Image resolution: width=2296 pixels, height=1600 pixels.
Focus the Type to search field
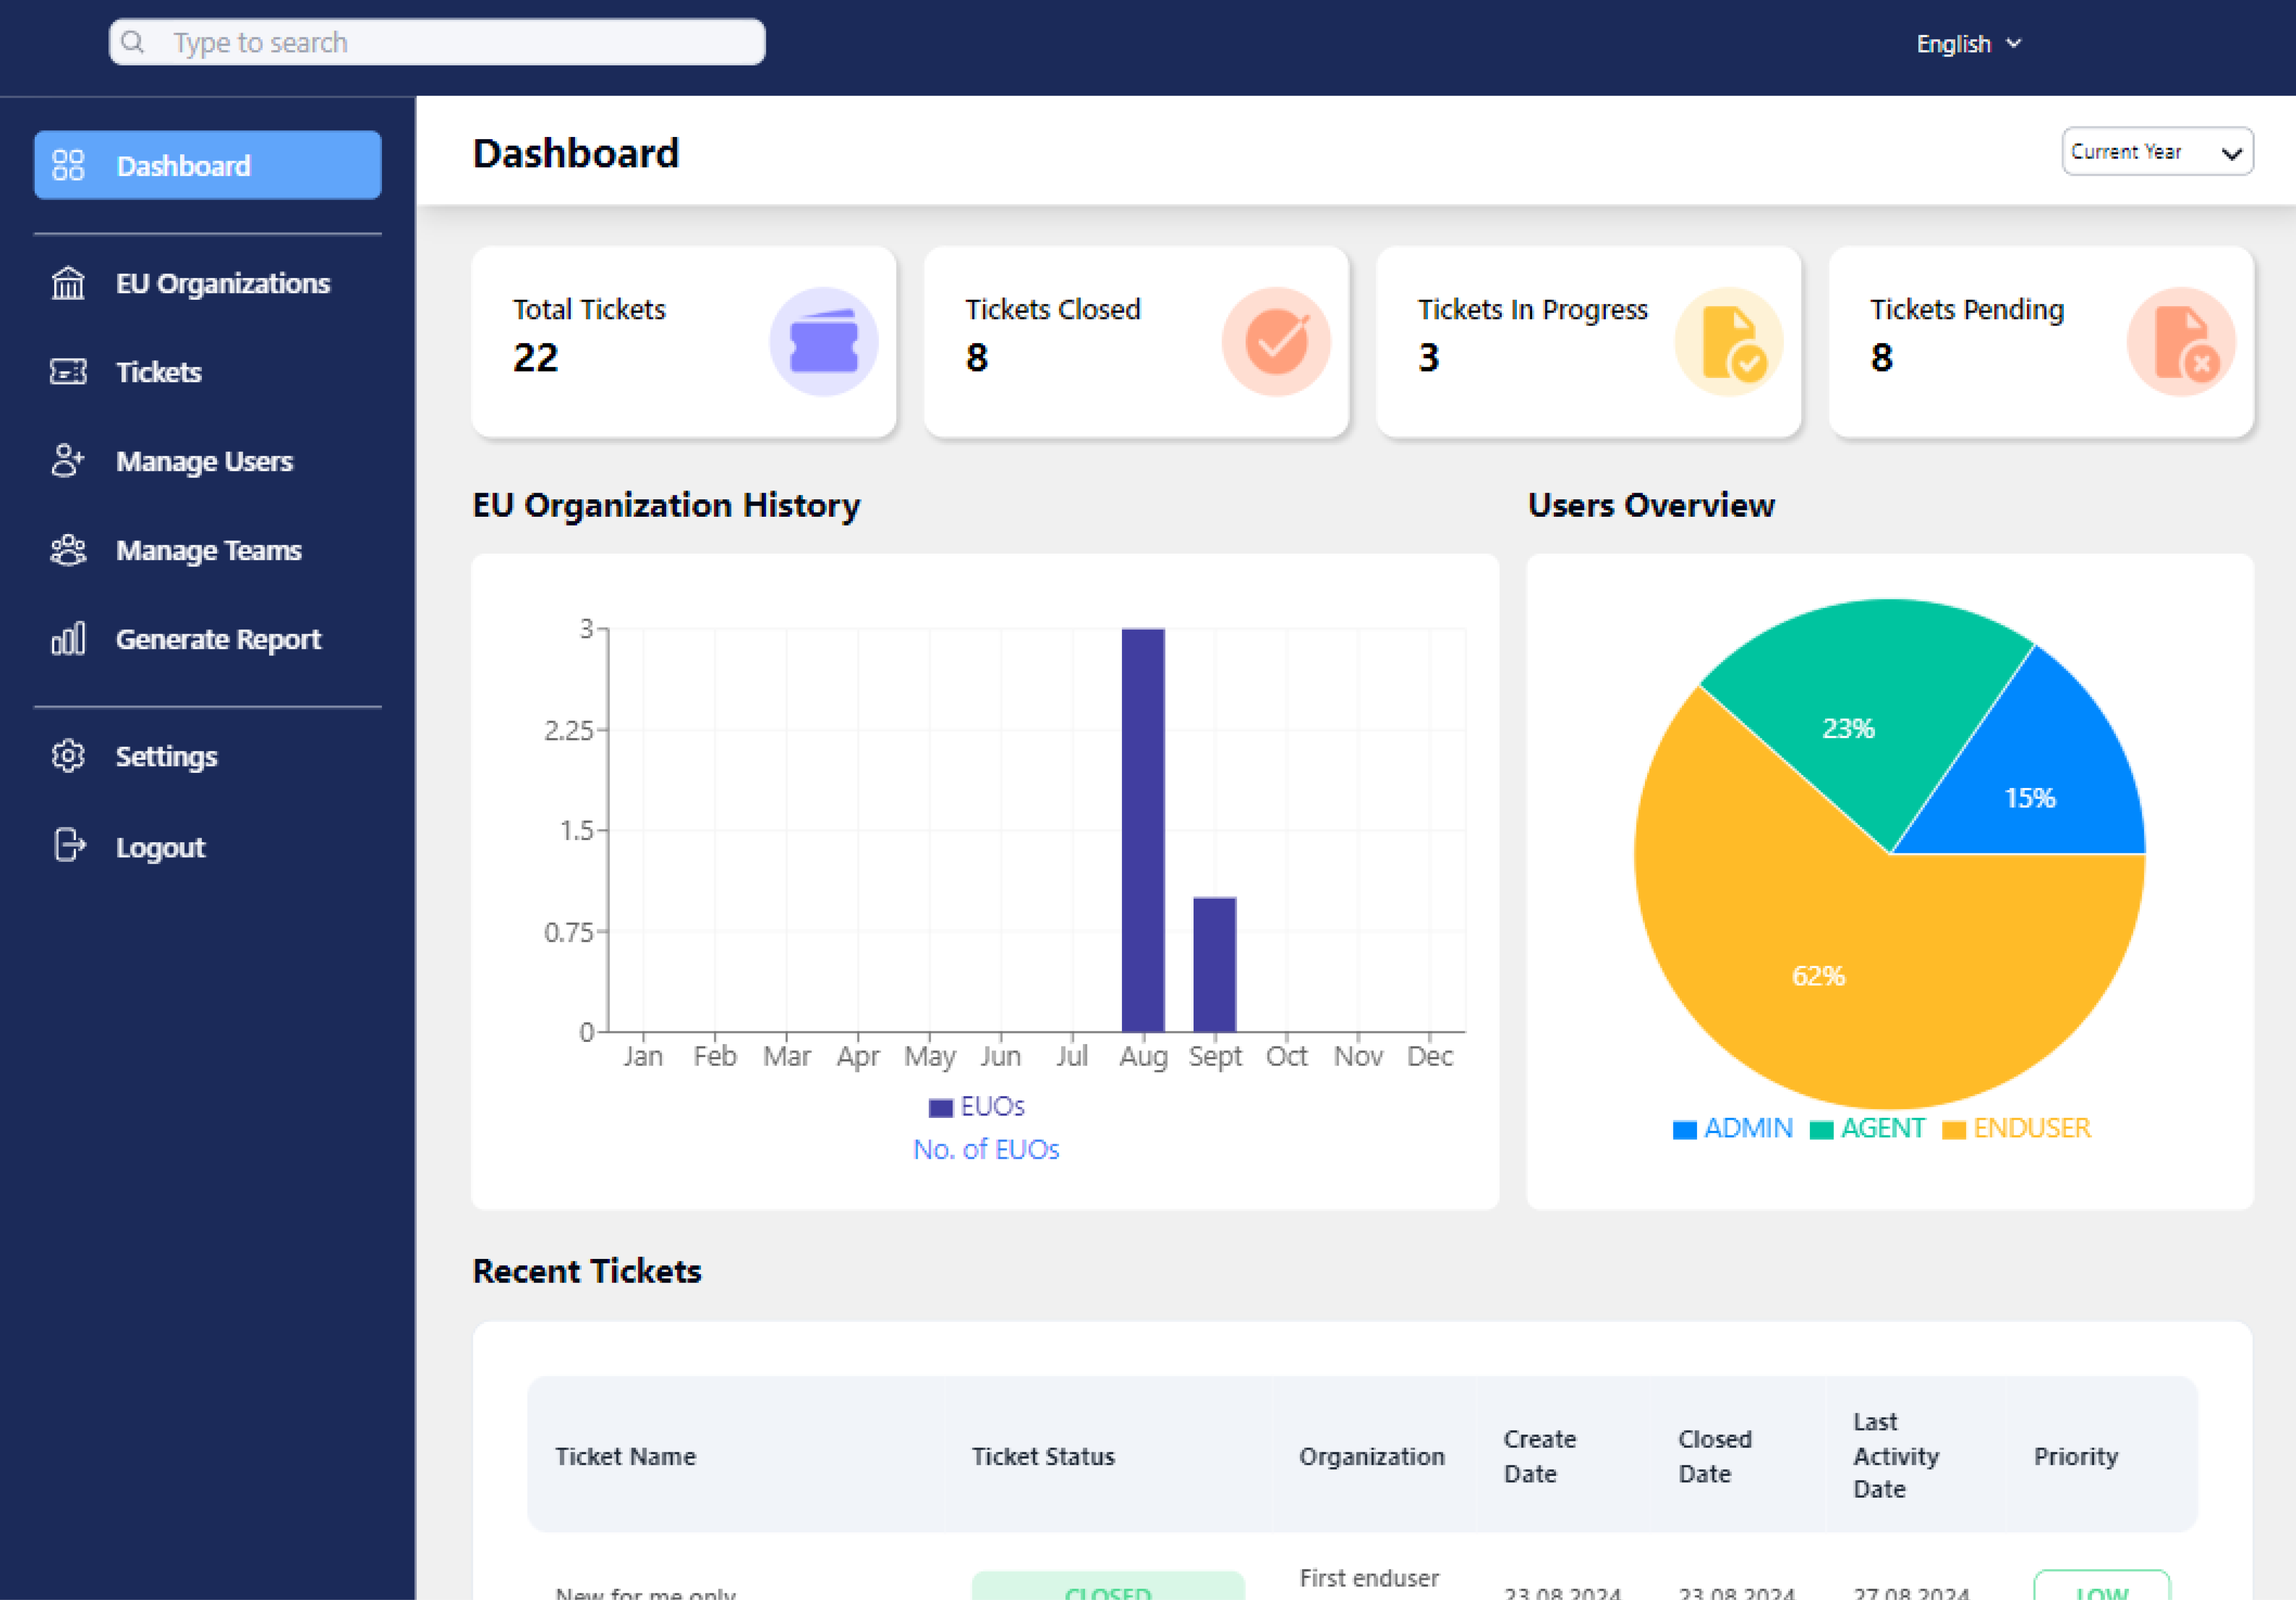pos(437,42)
